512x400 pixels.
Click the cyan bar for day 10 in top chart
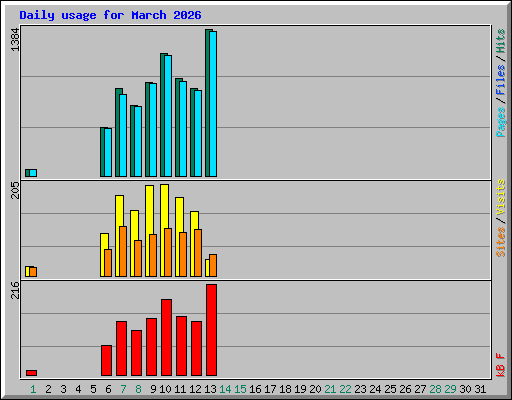(168, 116)
